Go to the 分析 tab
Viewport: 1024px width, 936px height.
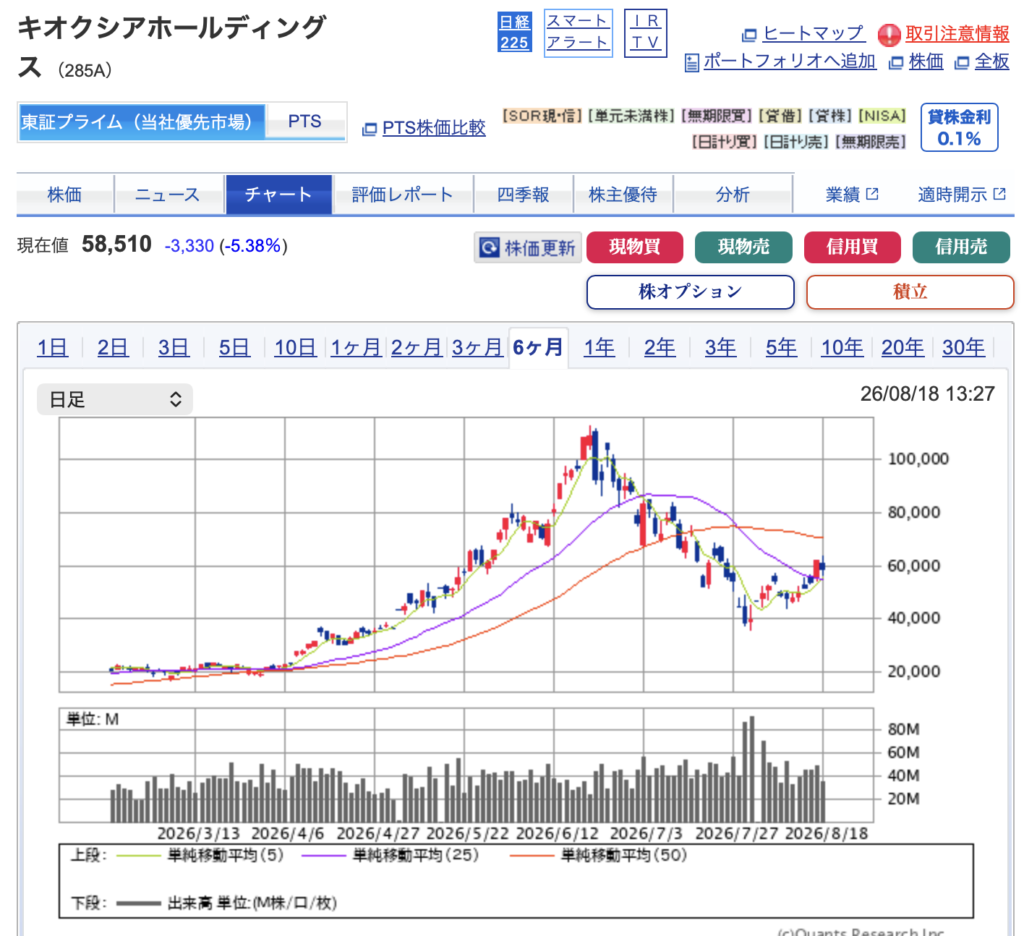click(733, 195)
